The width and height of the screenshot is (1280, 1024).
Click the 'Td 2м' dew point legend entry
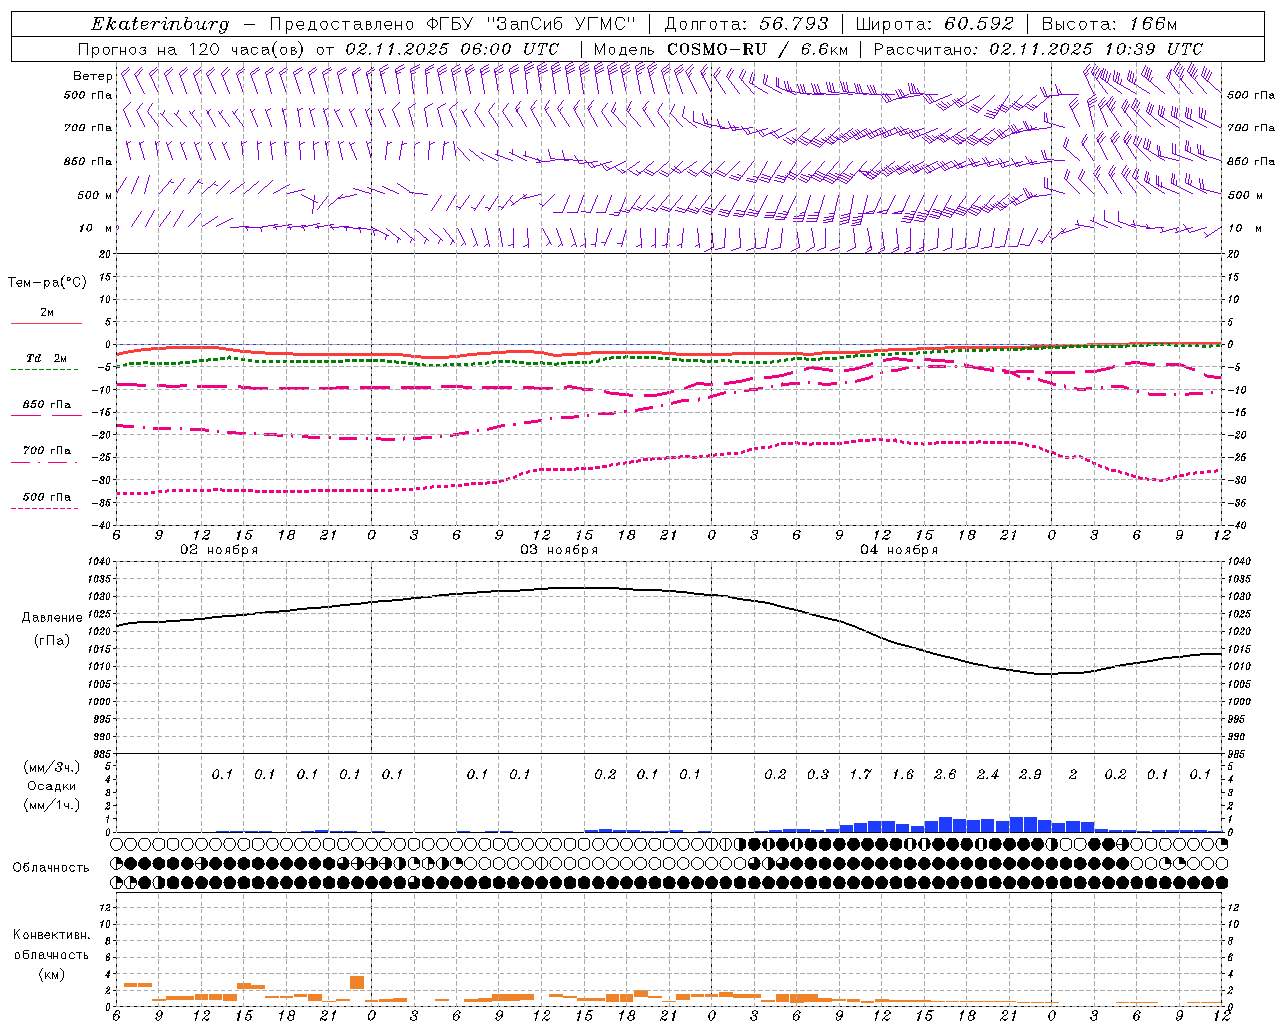(47, 358)
